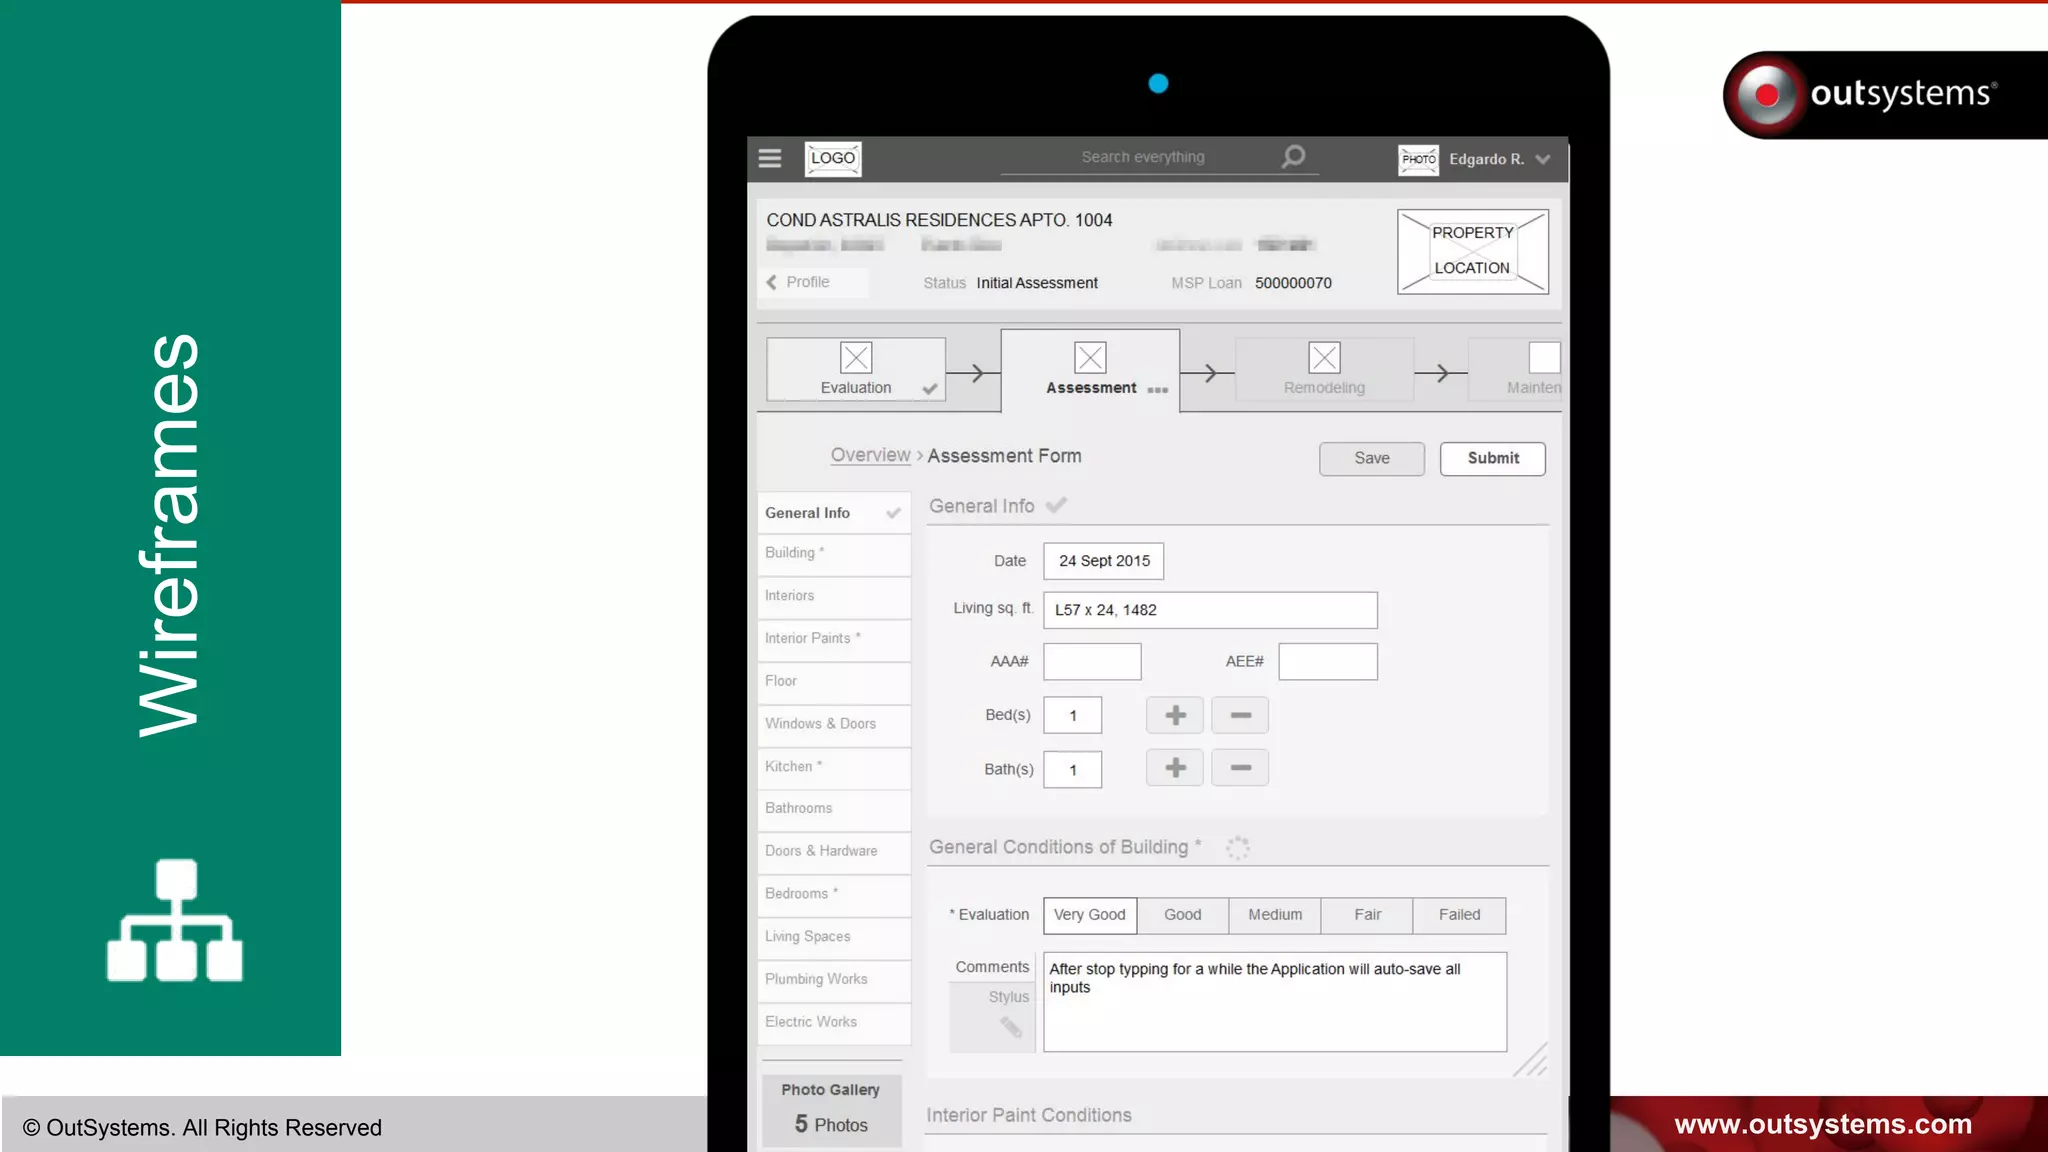Open Windows & Doors section
2048x1152 pixels.
point(834,724)
